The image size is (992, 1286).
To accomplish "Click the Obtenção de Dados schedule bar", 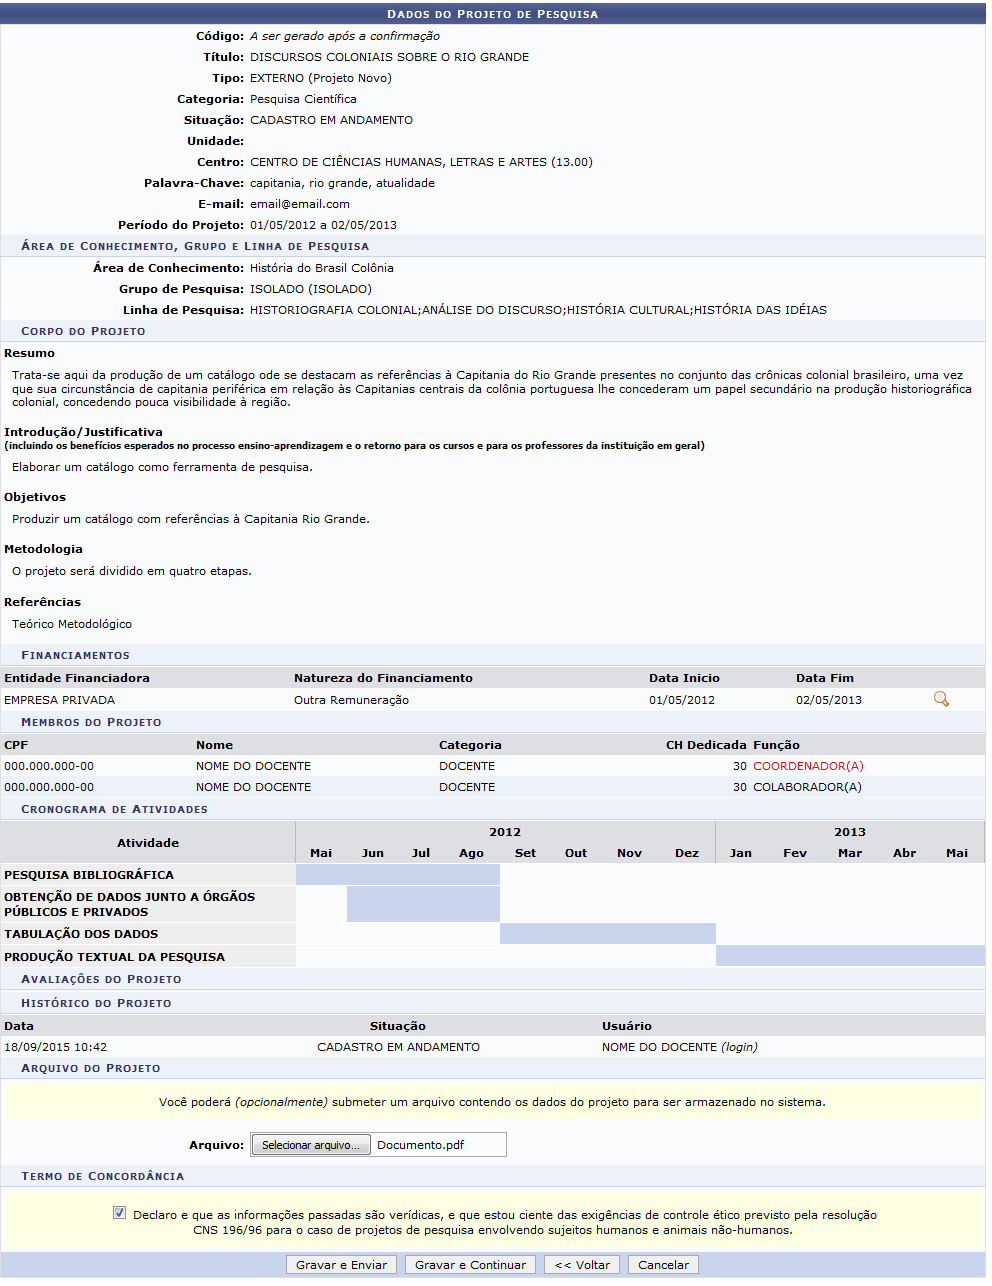I will click(423, 904).
